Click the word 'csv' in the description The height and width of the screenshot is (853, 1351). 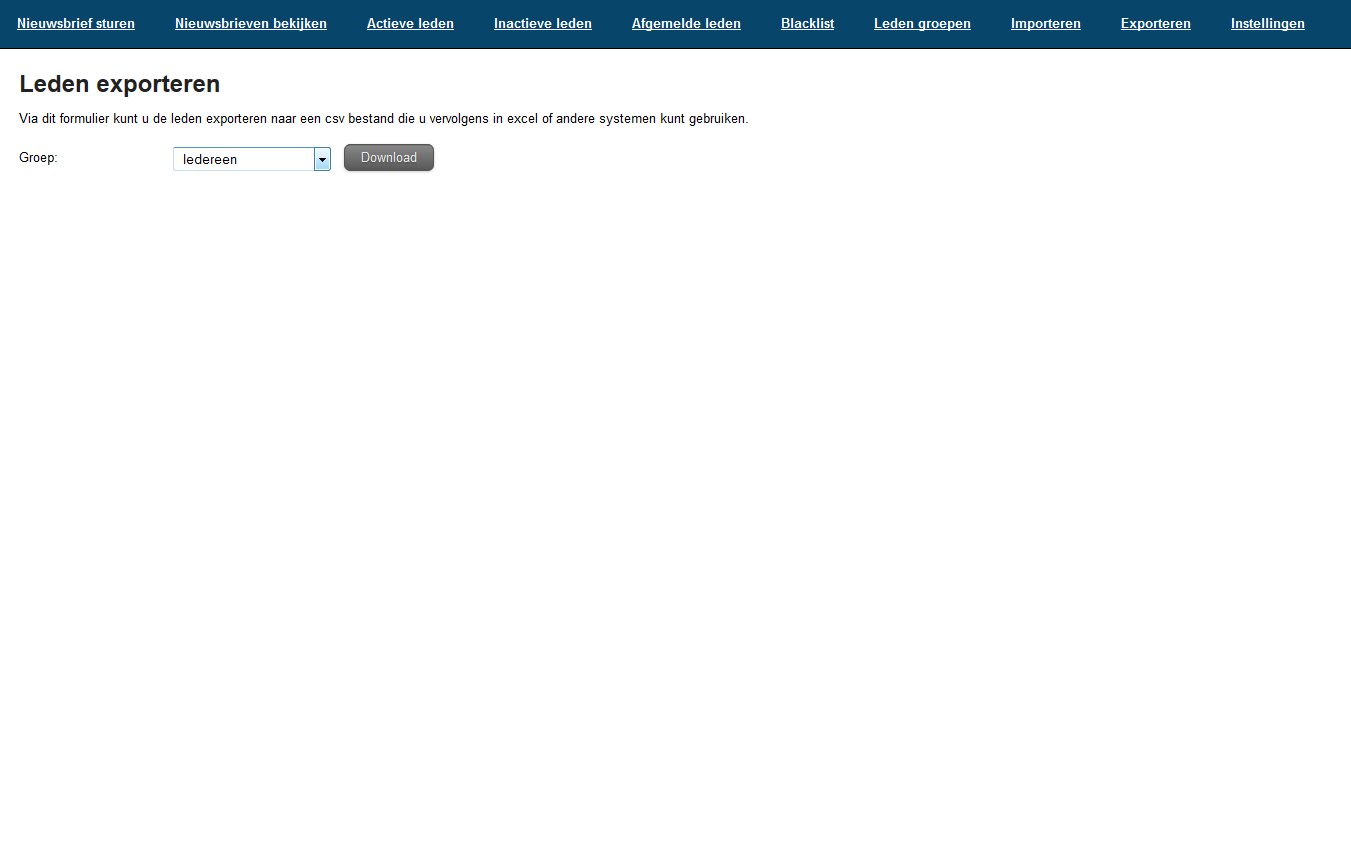(x=334, y=119)
